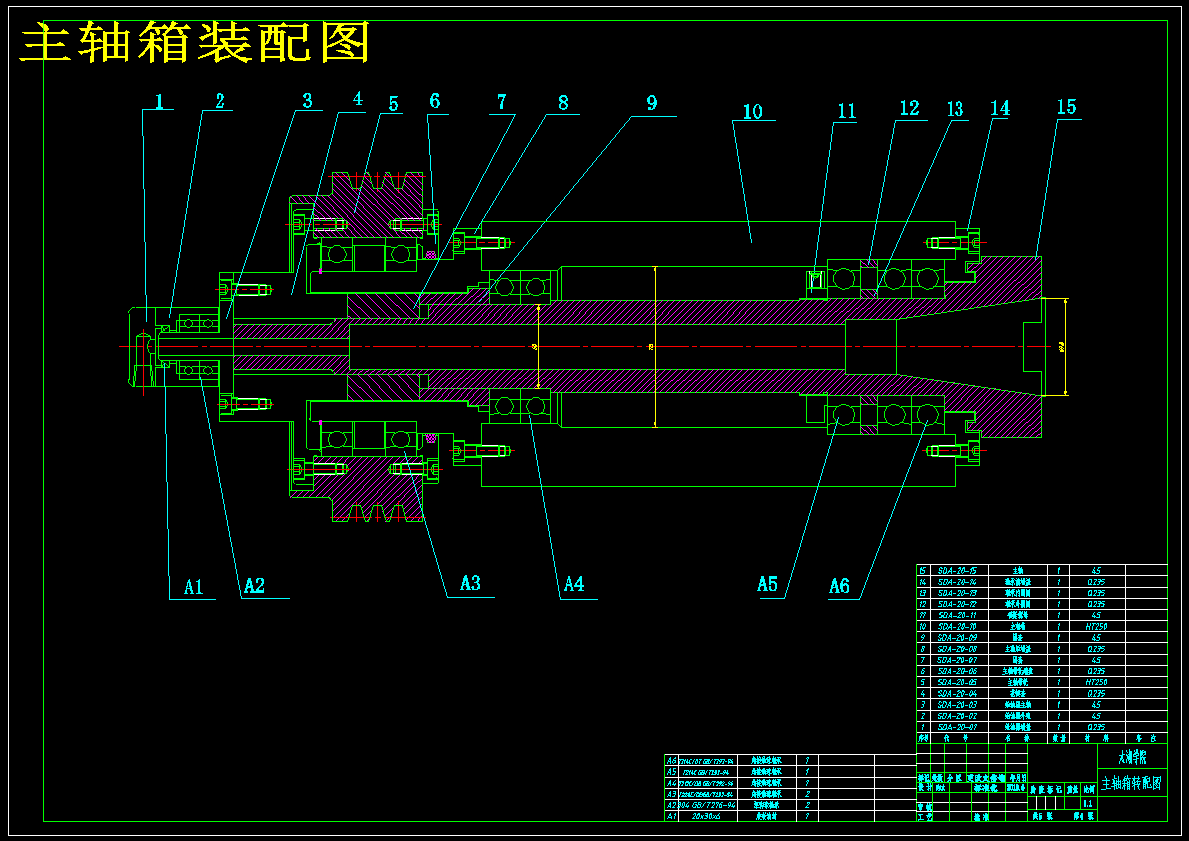
Task: Click parts list cell SDA-20-10
Action: (x=957, y=626)
